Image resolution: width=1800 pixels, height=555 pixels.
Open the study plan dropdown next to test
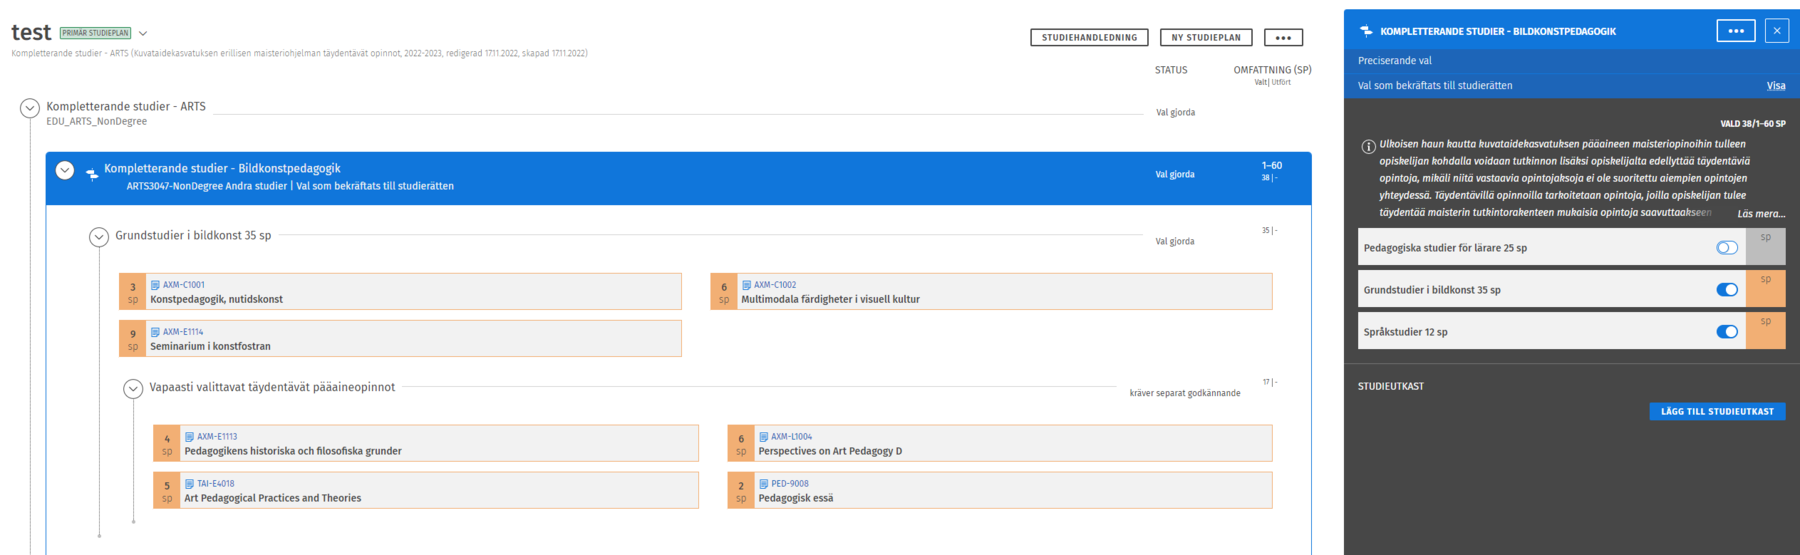143,34
